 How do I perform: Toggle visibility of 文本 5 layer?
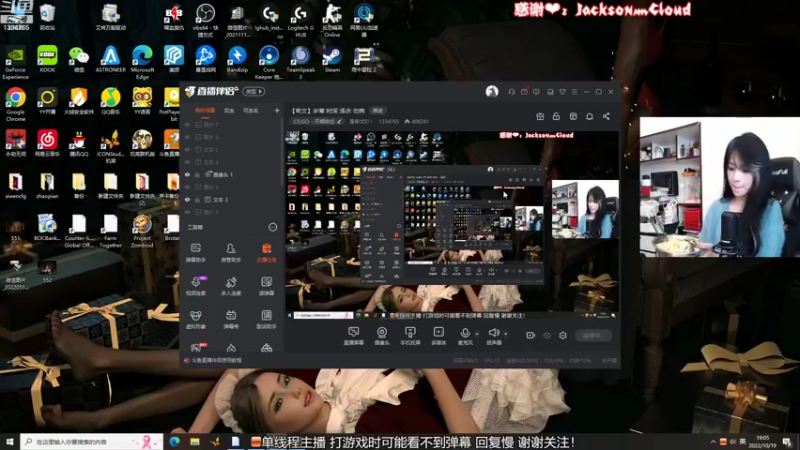[x=187, y=149]
